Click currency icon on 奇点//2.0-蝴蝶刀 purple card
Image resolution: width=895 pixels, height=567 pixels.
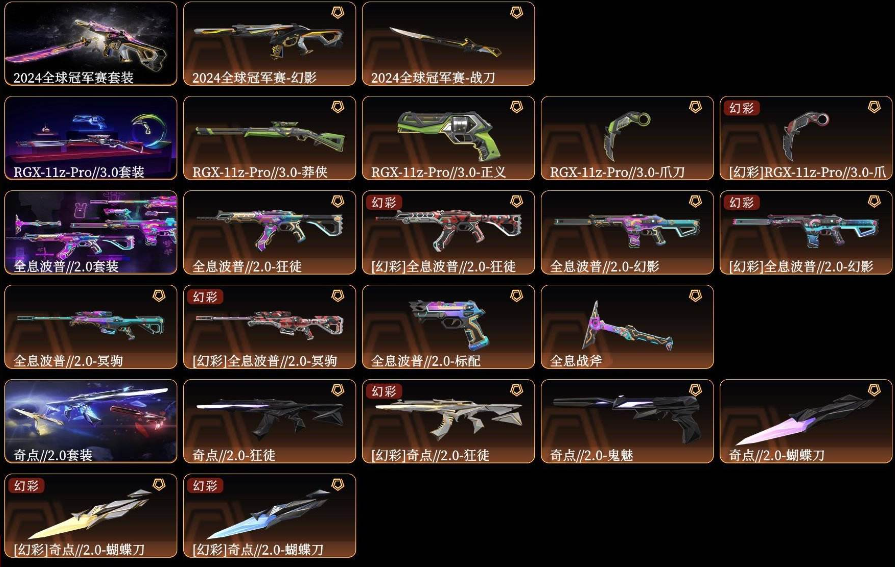tap(874, 390)
